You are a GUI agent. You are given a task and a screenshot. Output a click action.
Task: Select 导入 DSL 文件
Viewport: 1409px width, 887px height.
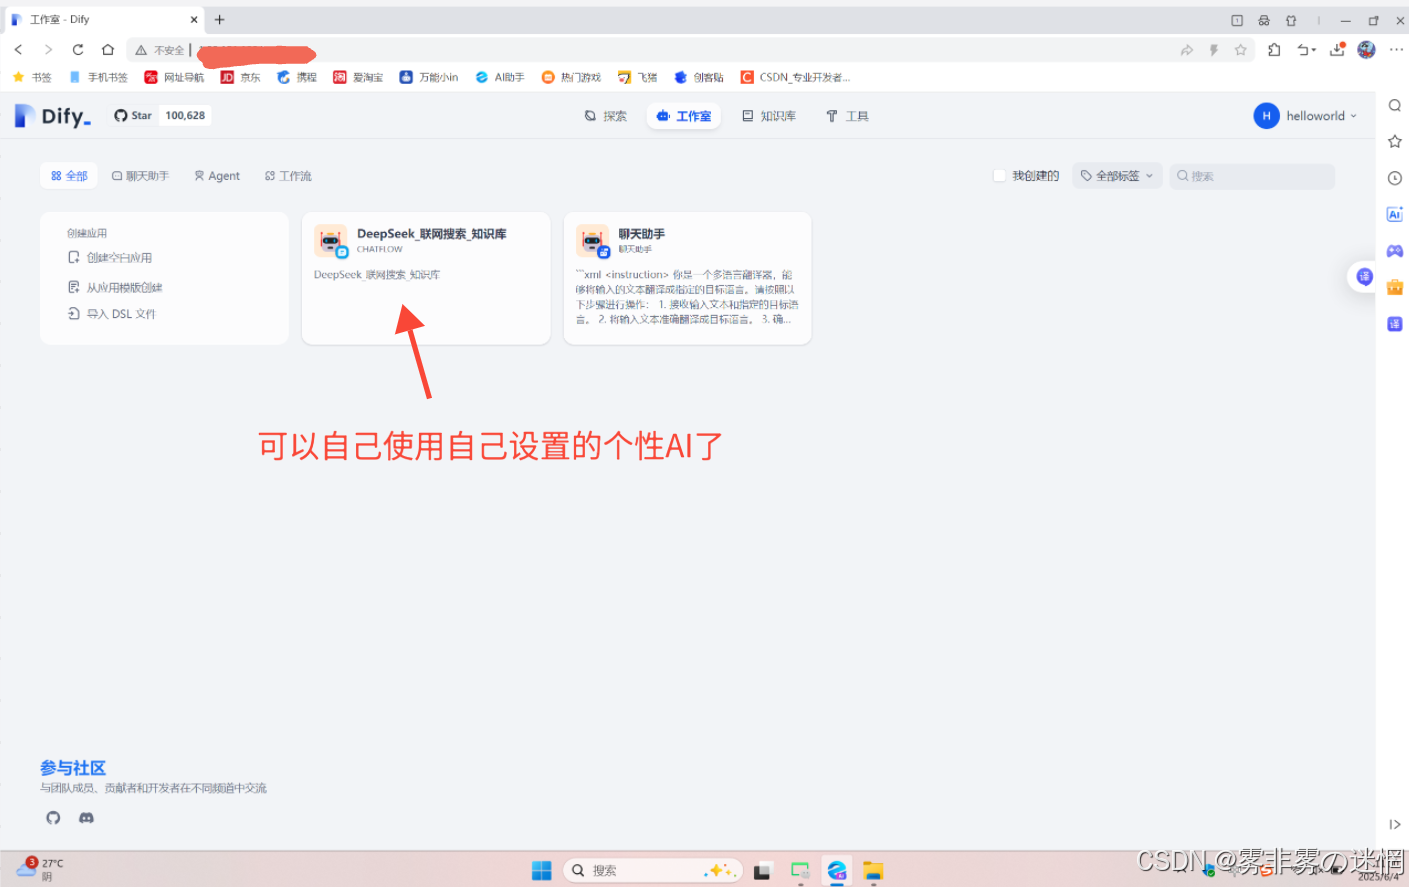(x=112, y=314)
